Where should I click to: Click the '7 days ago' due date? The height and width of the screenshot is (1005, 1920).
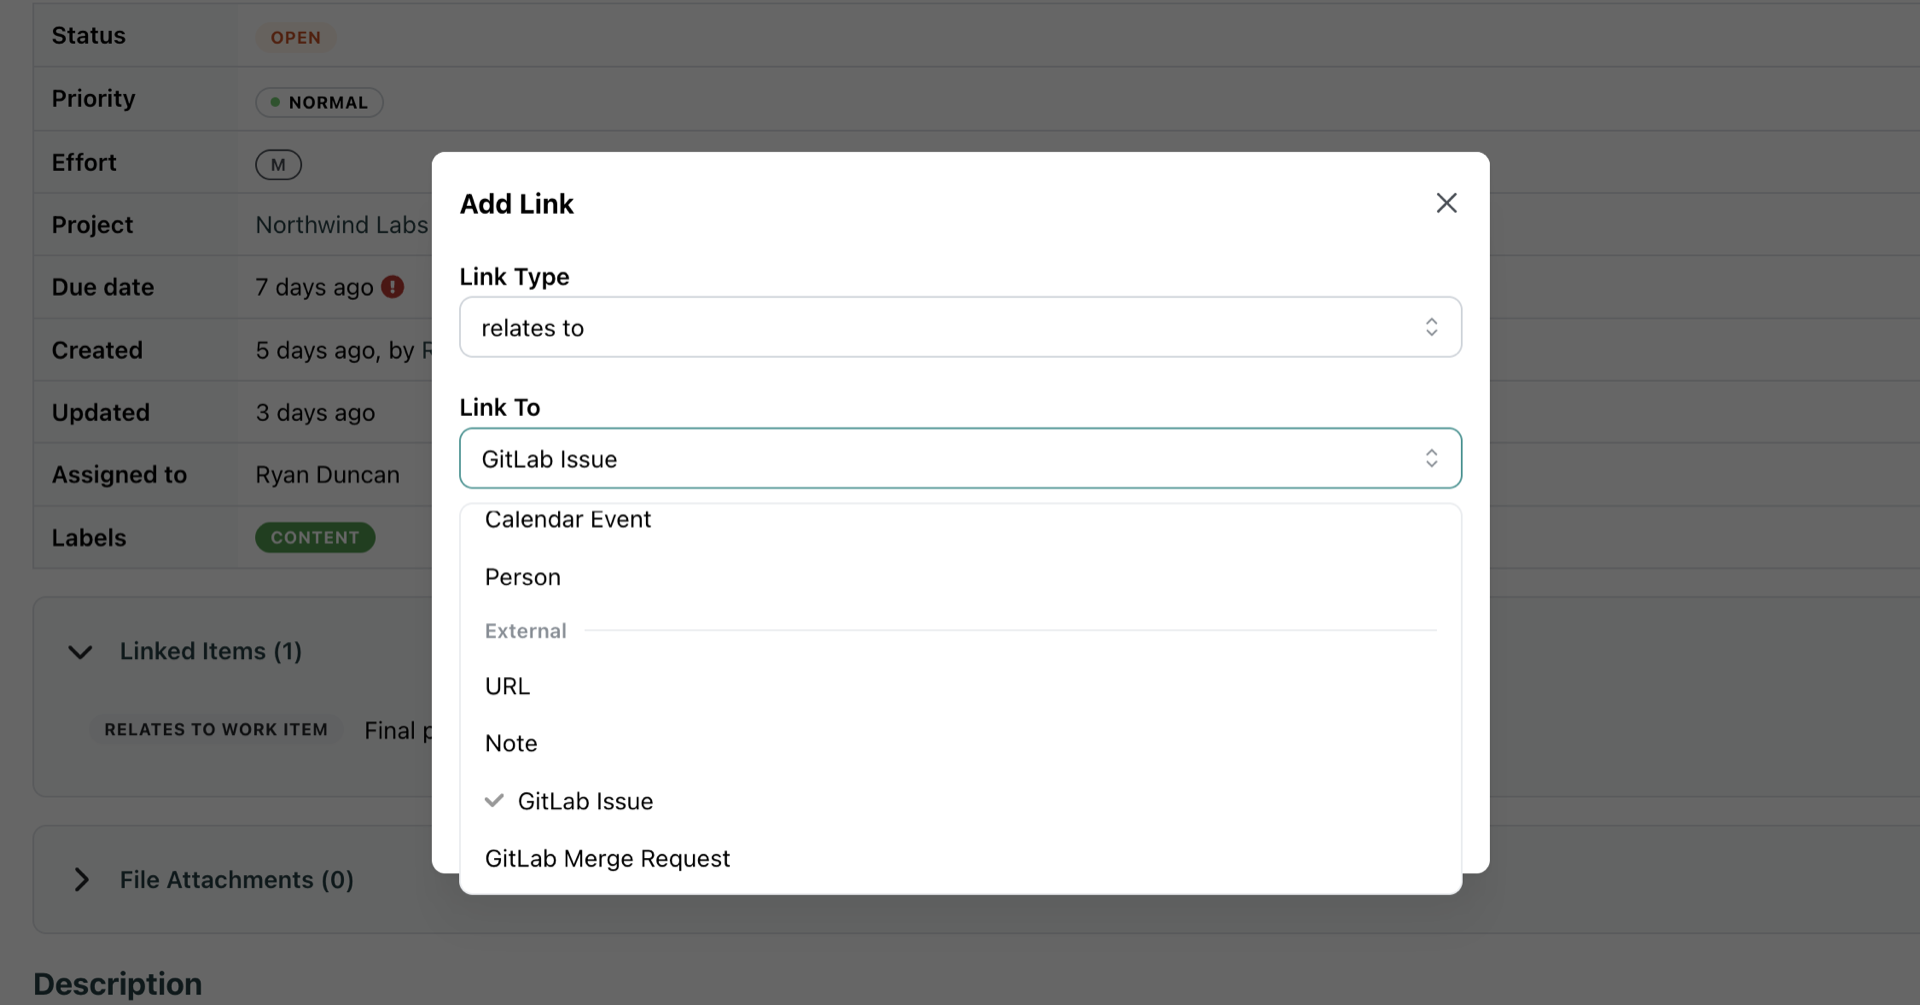(x=314, y=287)
